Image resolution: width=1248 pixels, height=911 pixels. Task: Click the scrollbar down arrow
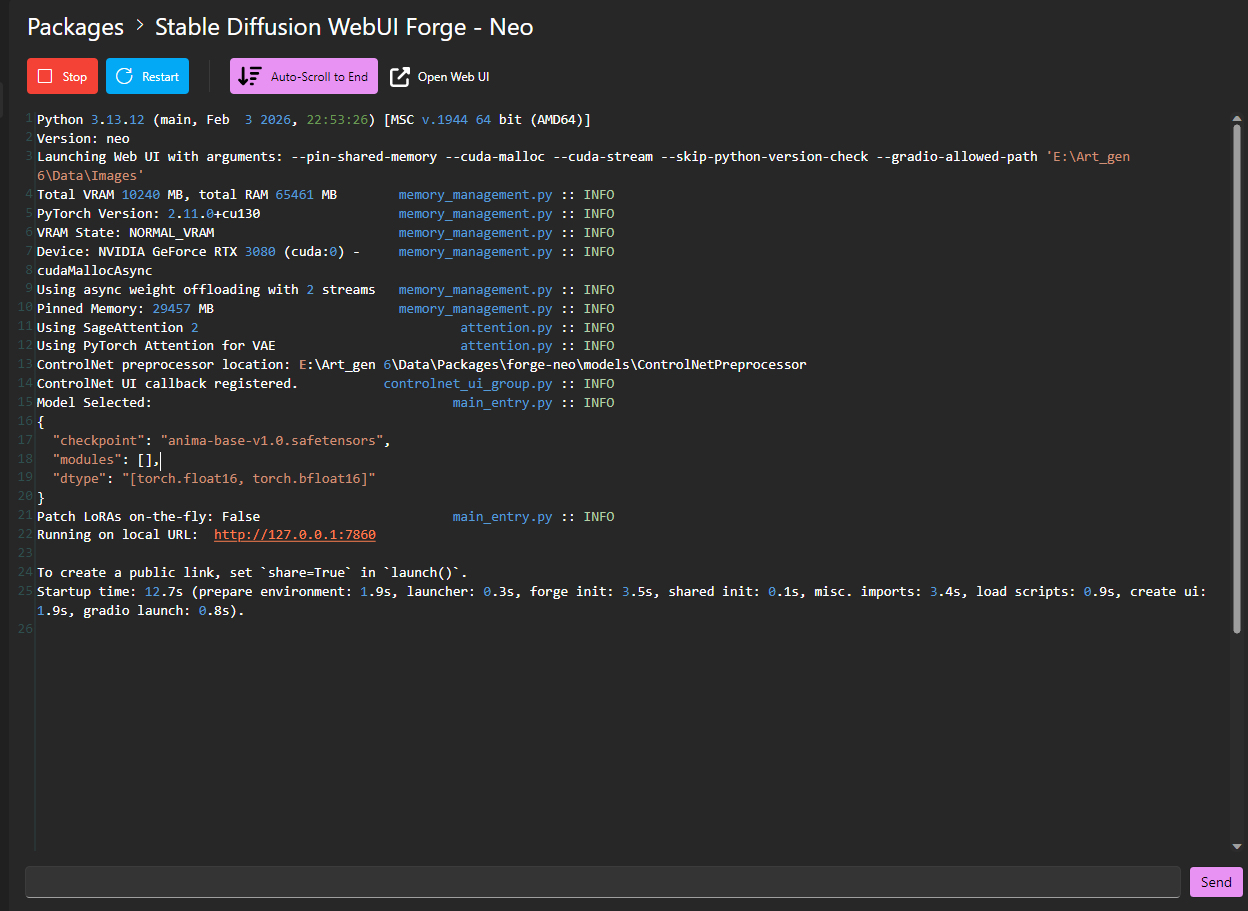pyautogui.click(x=1237, y=846)
